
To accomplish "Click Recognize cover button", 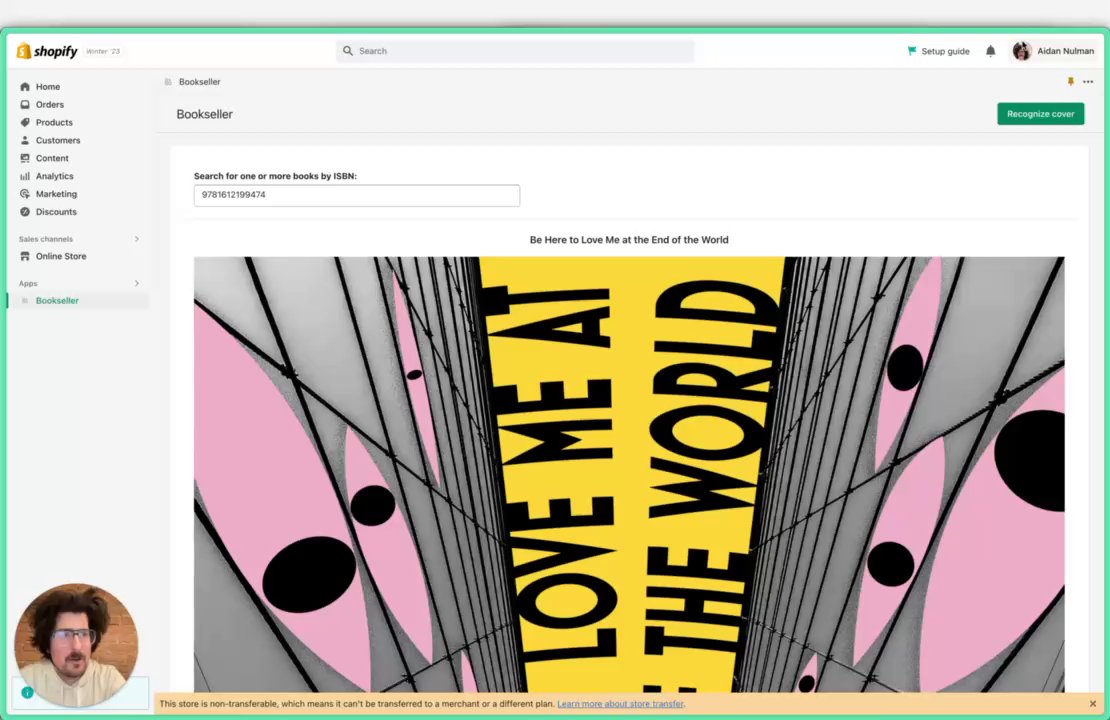I will [1041, 114].
